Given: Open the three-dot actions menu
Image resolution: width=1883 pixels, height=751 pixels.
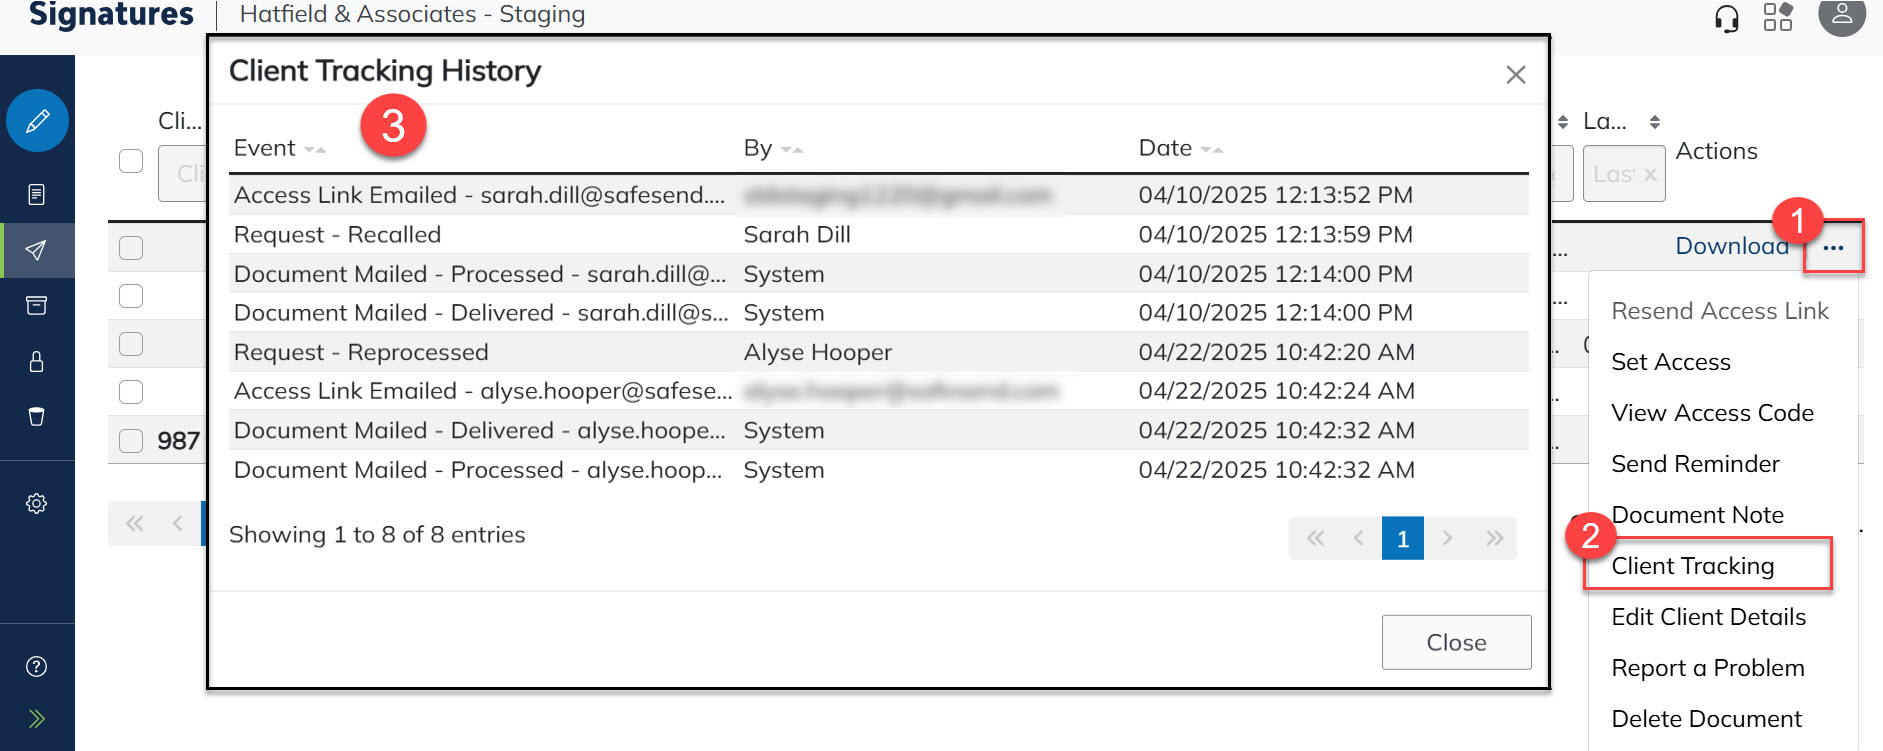Looking at the screenshot, I should (x=1833, y=247).
